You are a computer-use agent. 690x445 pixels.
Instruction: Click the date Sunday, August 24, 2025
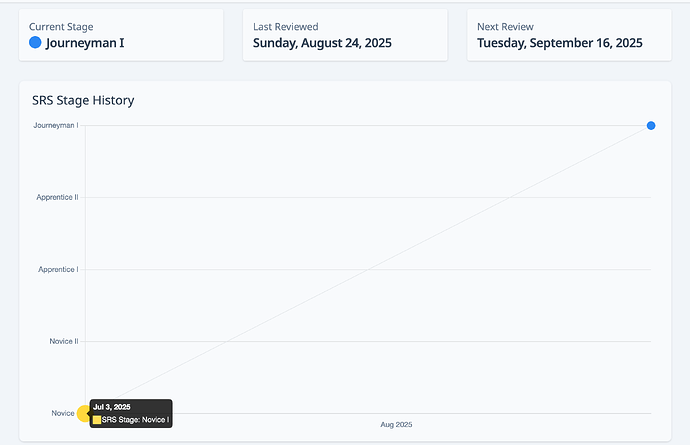tap(322, 43)
